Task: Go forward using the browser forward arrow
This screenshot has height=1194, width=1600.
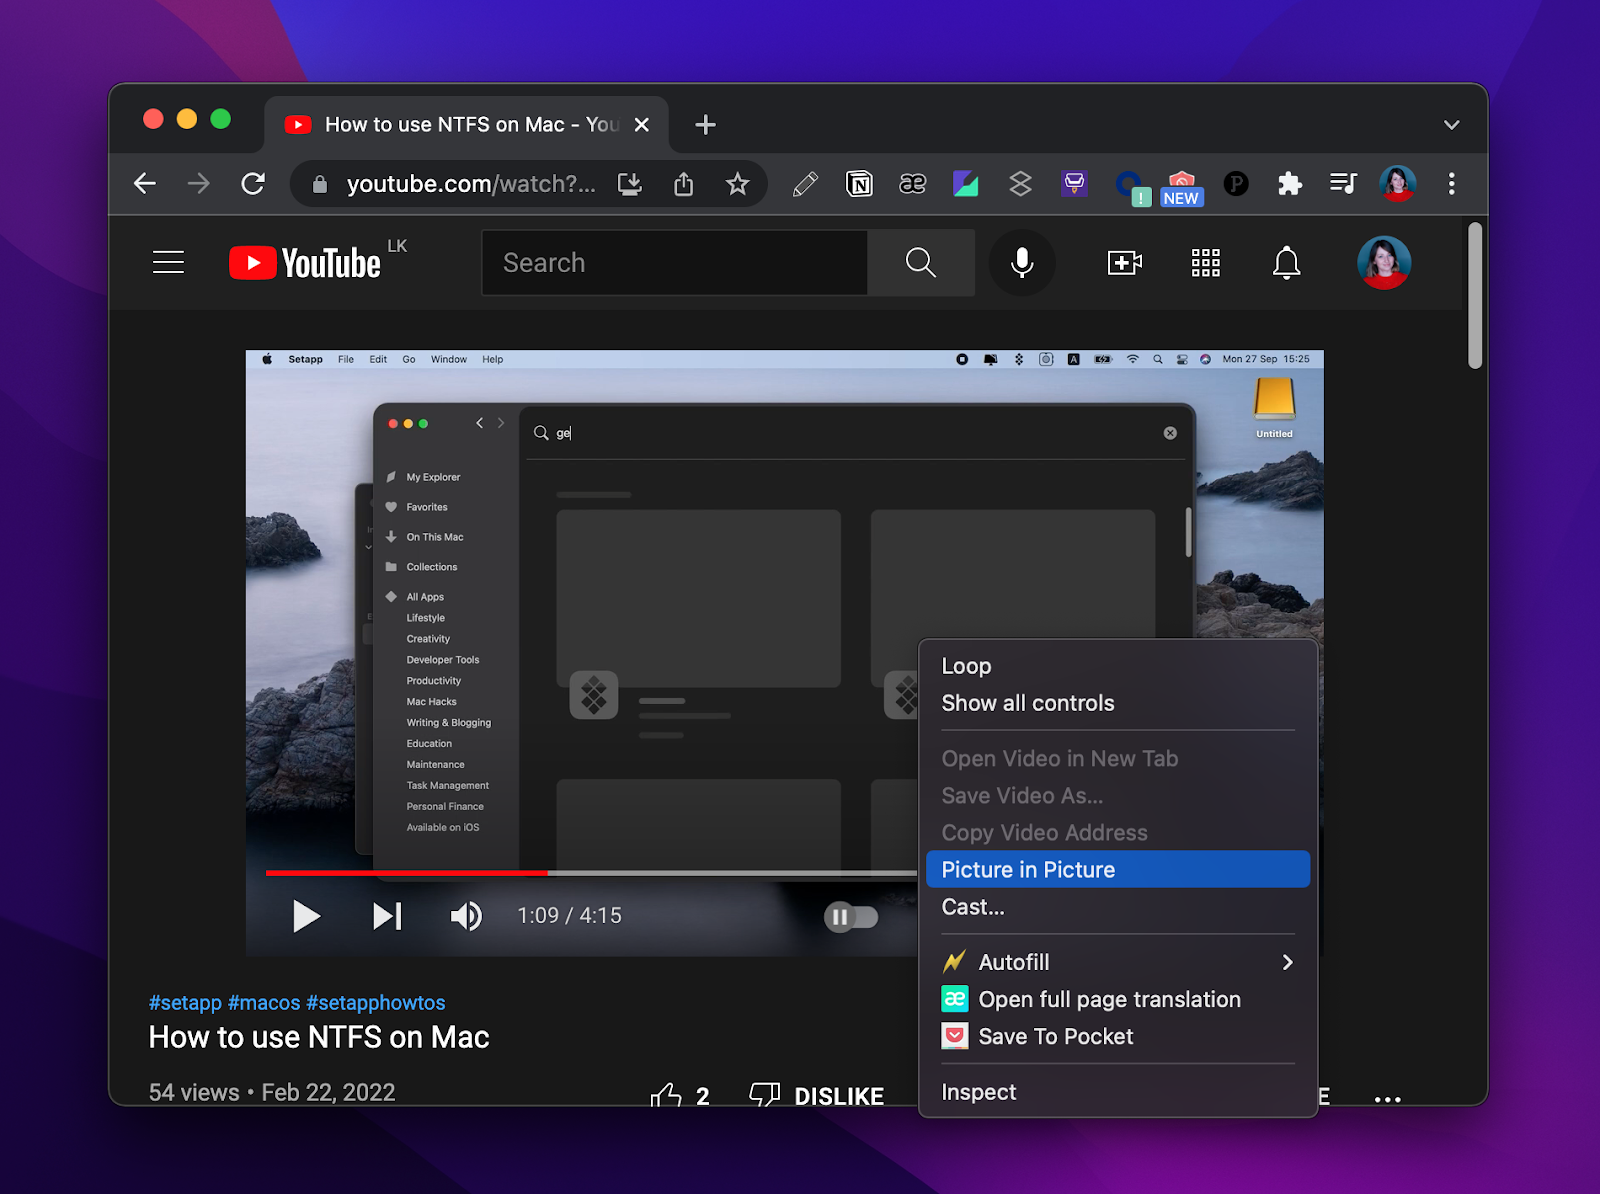Action: (x=199, y=183)
